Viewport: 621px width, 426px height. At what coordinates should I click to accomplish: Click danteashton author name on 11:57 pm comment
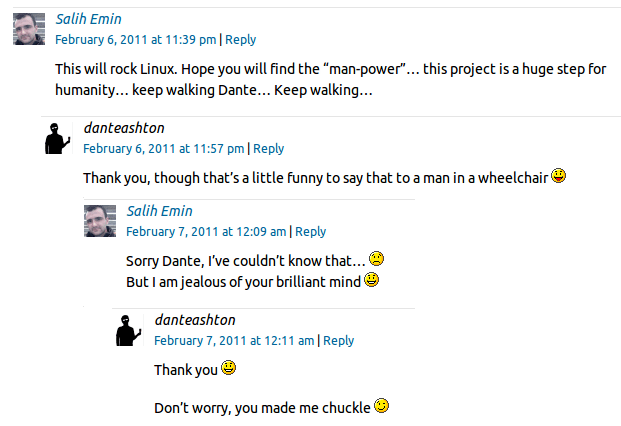(x=124, y=128)
